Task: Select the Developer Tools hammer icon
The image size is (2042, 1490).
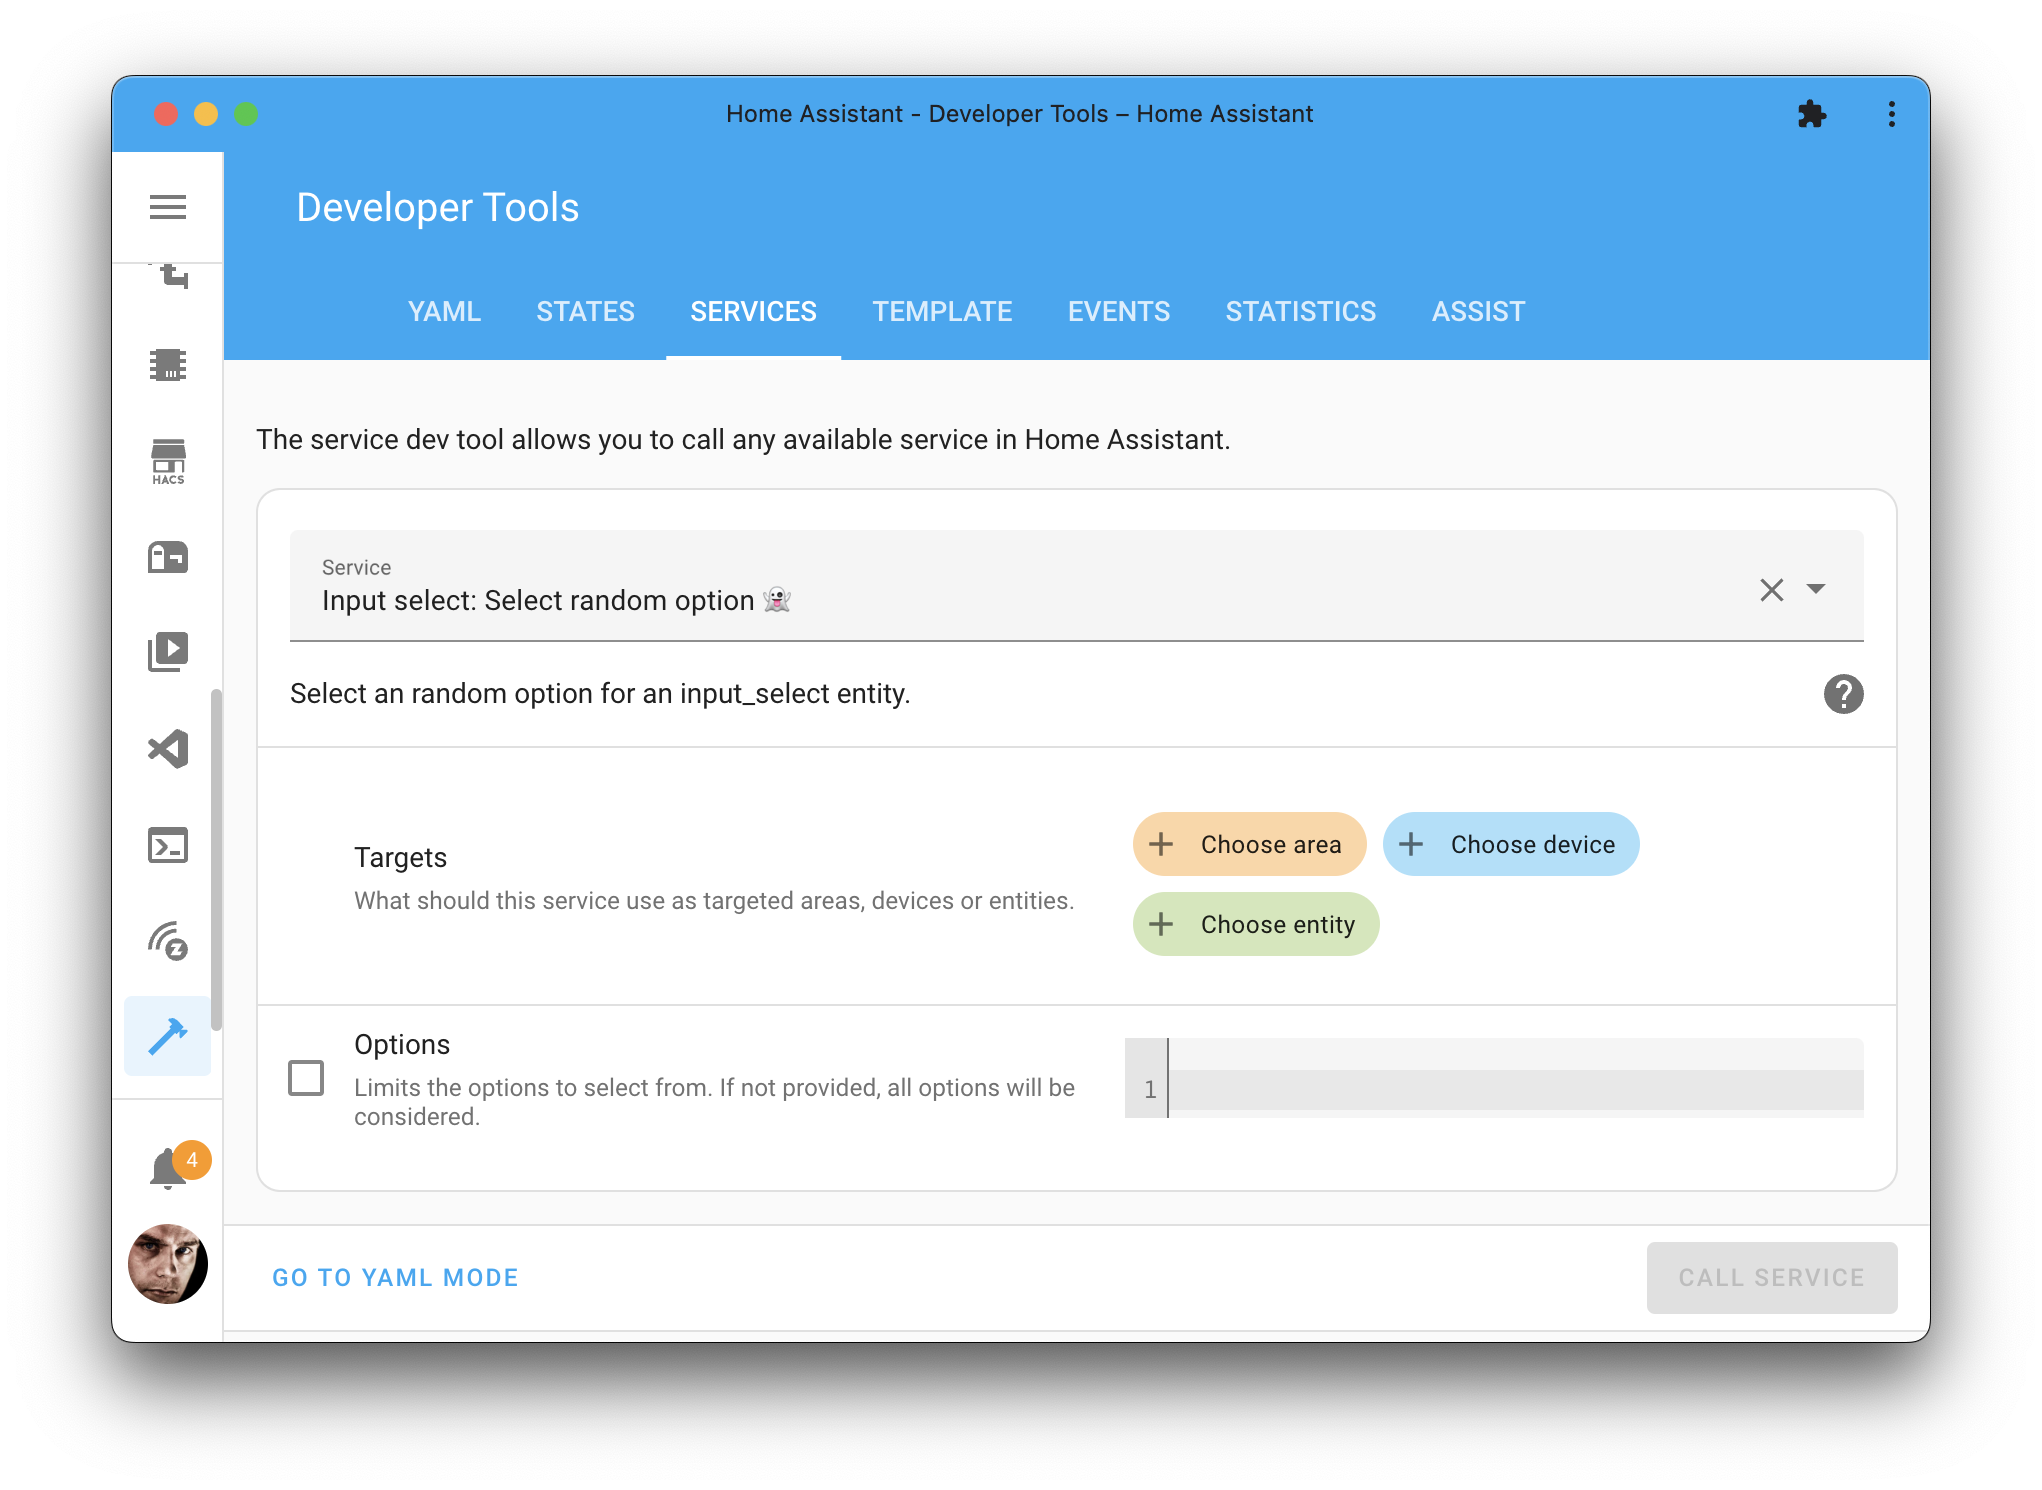Action: tap(168, 1037)
